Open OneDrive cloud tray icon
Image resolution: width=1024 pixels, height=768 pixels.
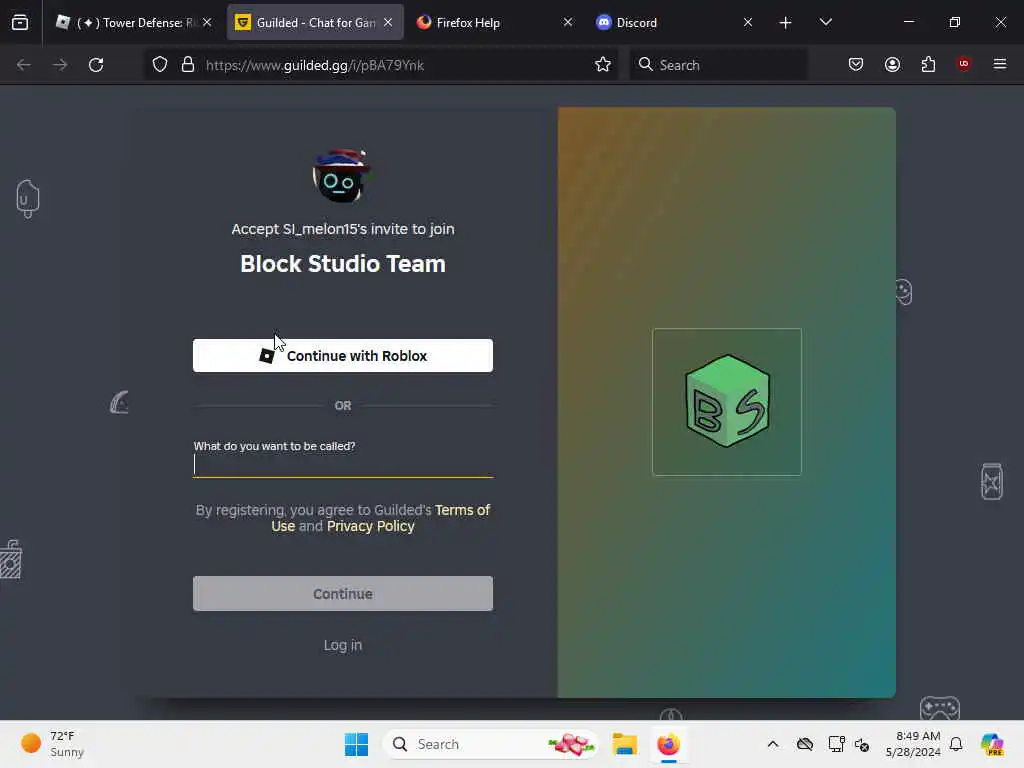pos(805,744)
